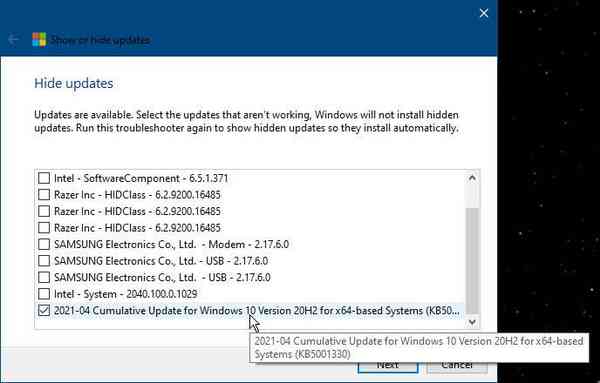Click the Hide updates heading
The width and height of the screenshot is (600, 383).
pyautogui.click(x=74, y=83)
